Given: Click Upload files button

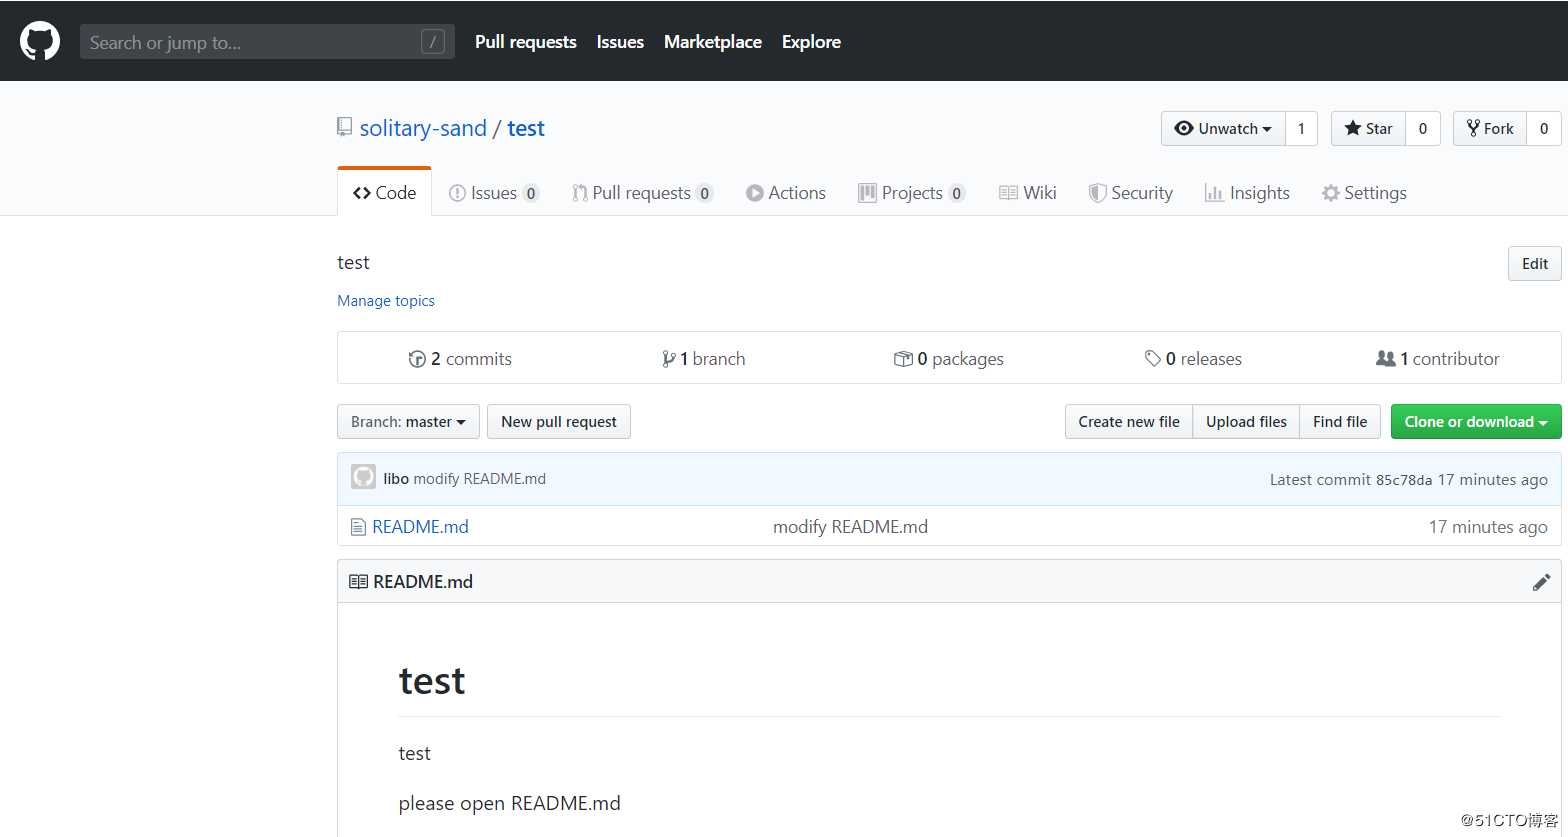Looking at the screenshot, I should tap(1246, 421).
